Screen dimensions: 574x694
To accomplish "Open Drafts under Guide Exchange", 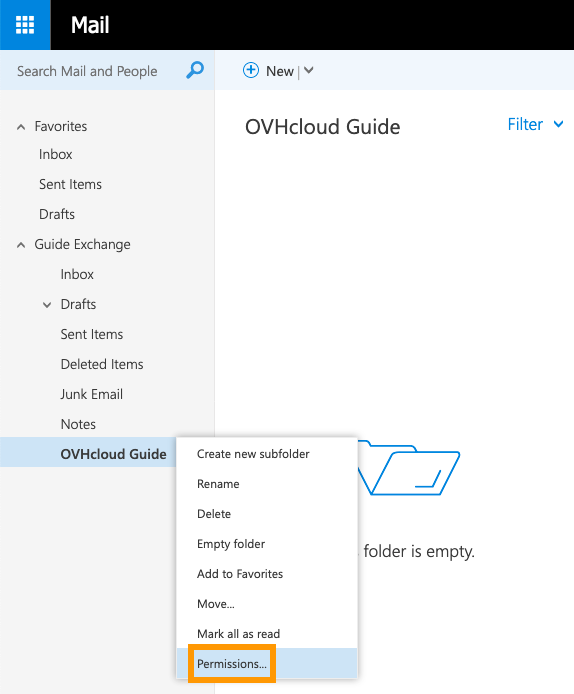I will tap(78, 305).
